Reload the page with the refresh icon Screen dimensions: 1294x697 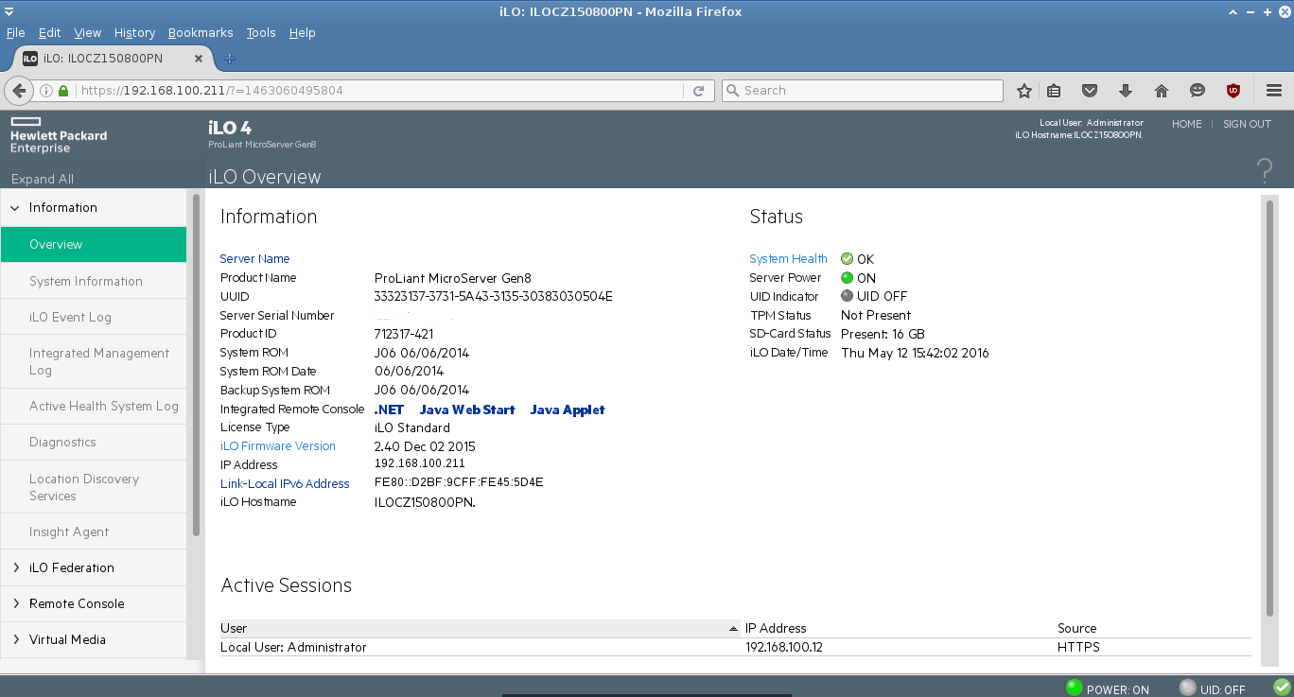(x=698, y=90)
